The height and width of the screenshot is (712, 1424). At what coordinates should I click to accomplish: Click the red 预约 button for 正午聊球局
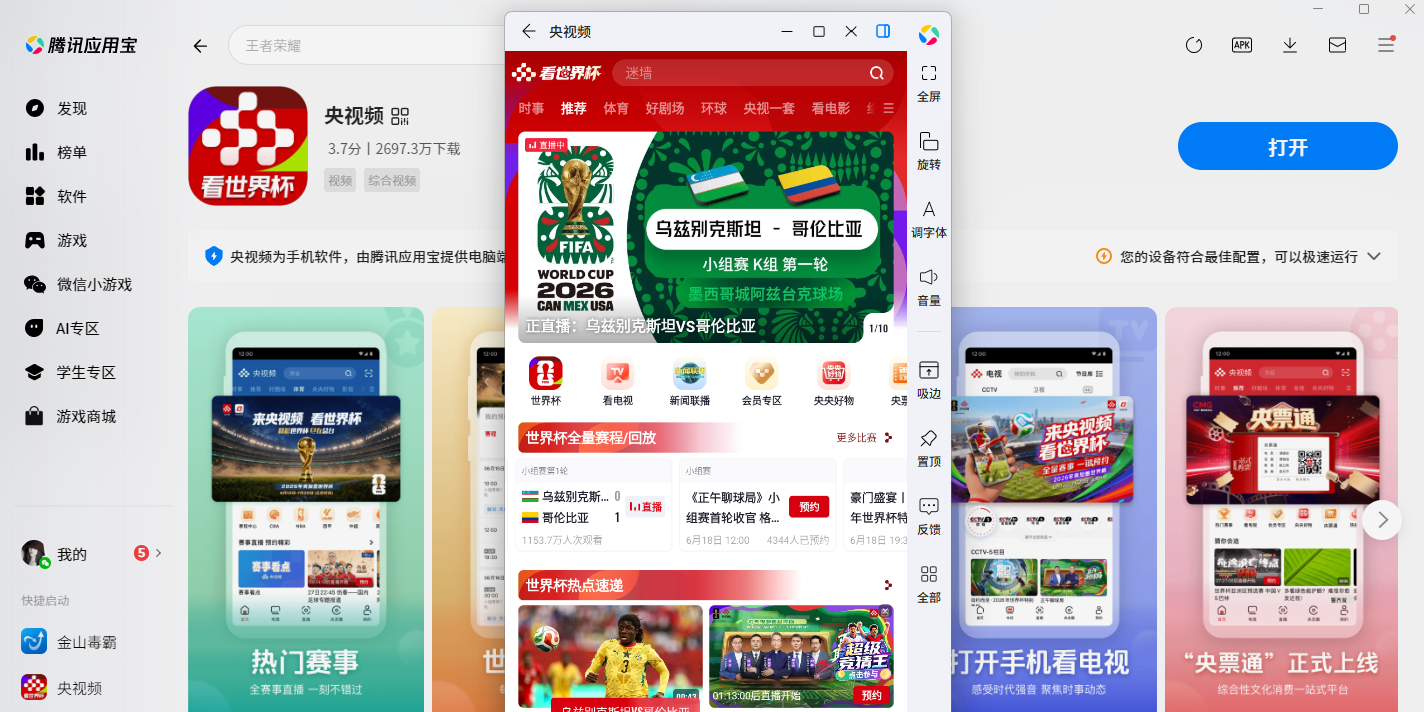pyautogui.click(x=809, y=507)
